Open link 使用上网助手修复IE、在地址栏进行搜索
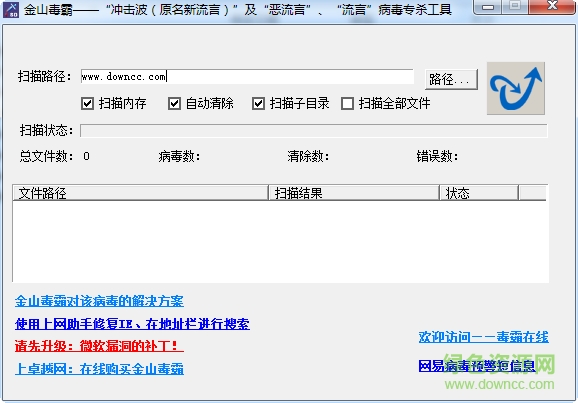This screenshot has height=403, width=578. coord(132,324)
